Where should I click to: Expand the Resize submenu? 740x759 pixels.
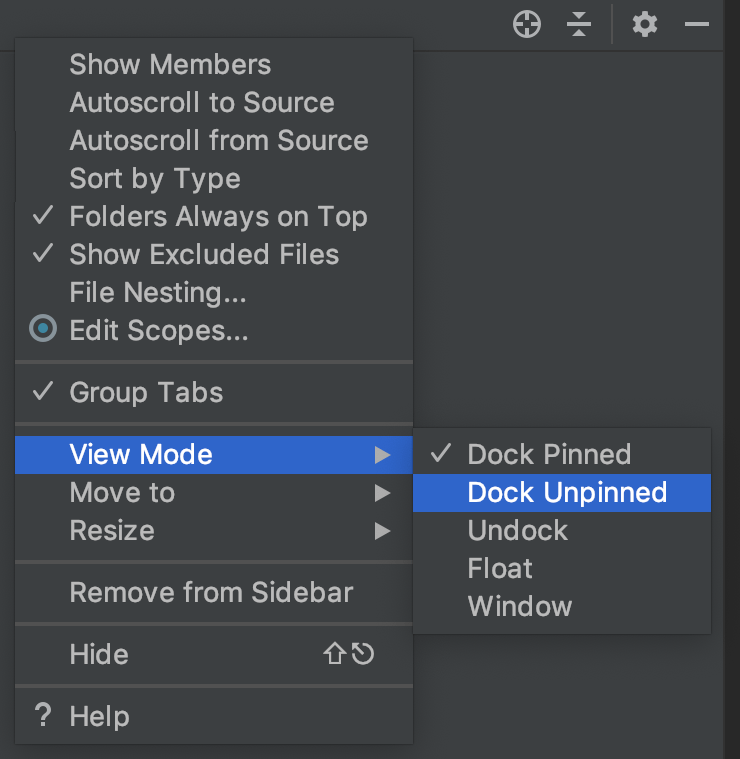tap(214, 531)
